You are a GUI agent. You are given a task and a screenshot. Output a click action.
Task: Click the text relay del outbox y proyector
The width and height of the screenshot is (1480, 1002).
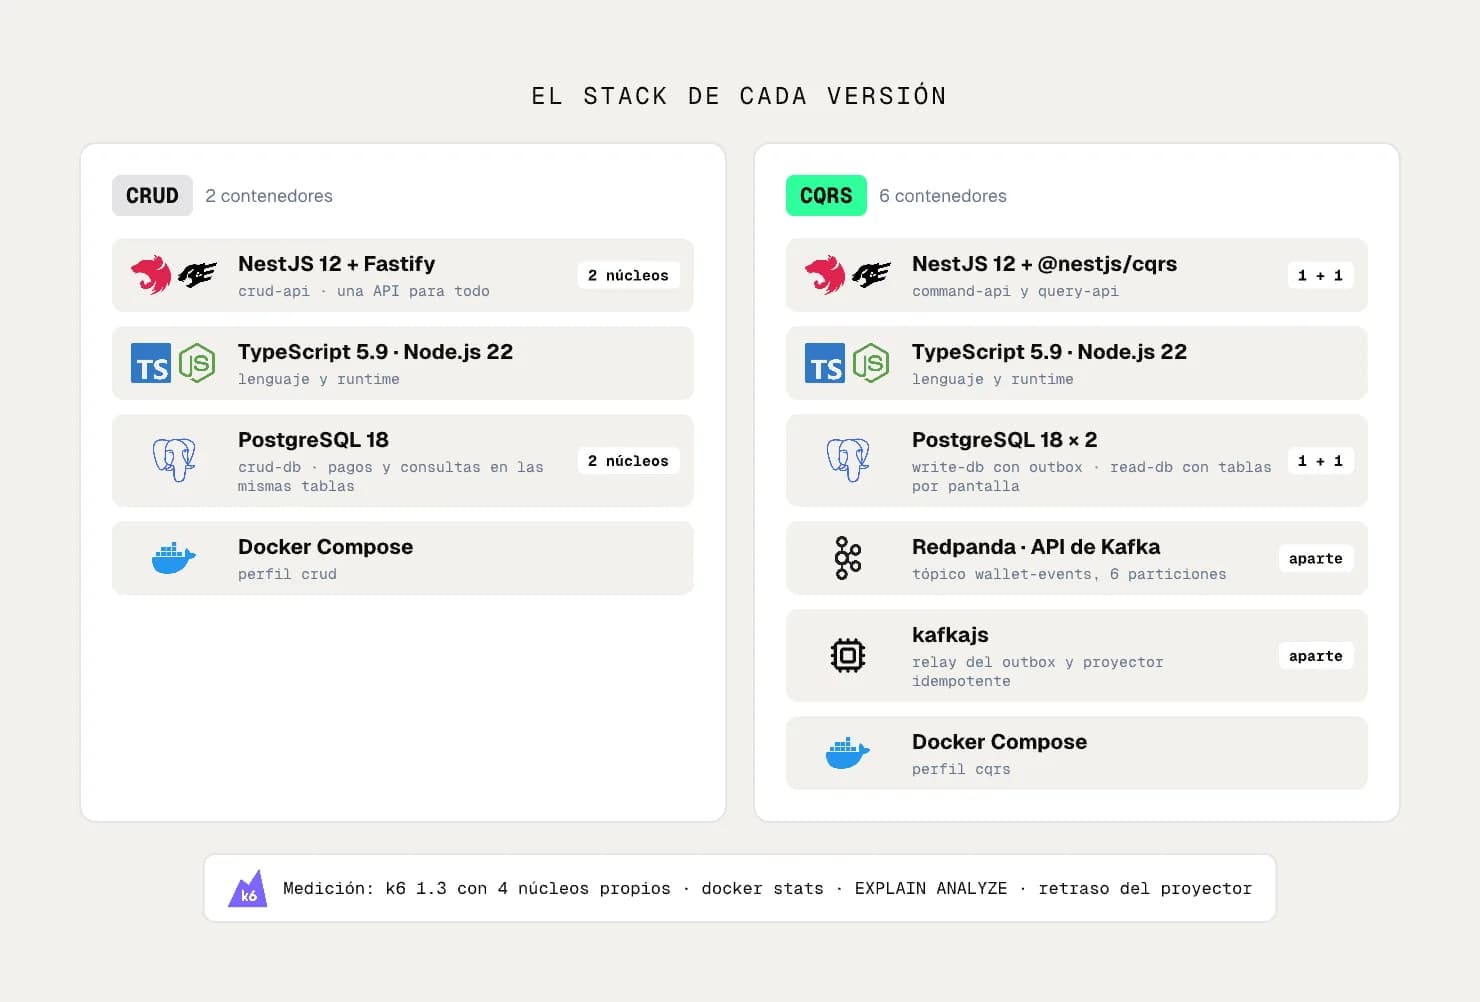[1038, 662]
